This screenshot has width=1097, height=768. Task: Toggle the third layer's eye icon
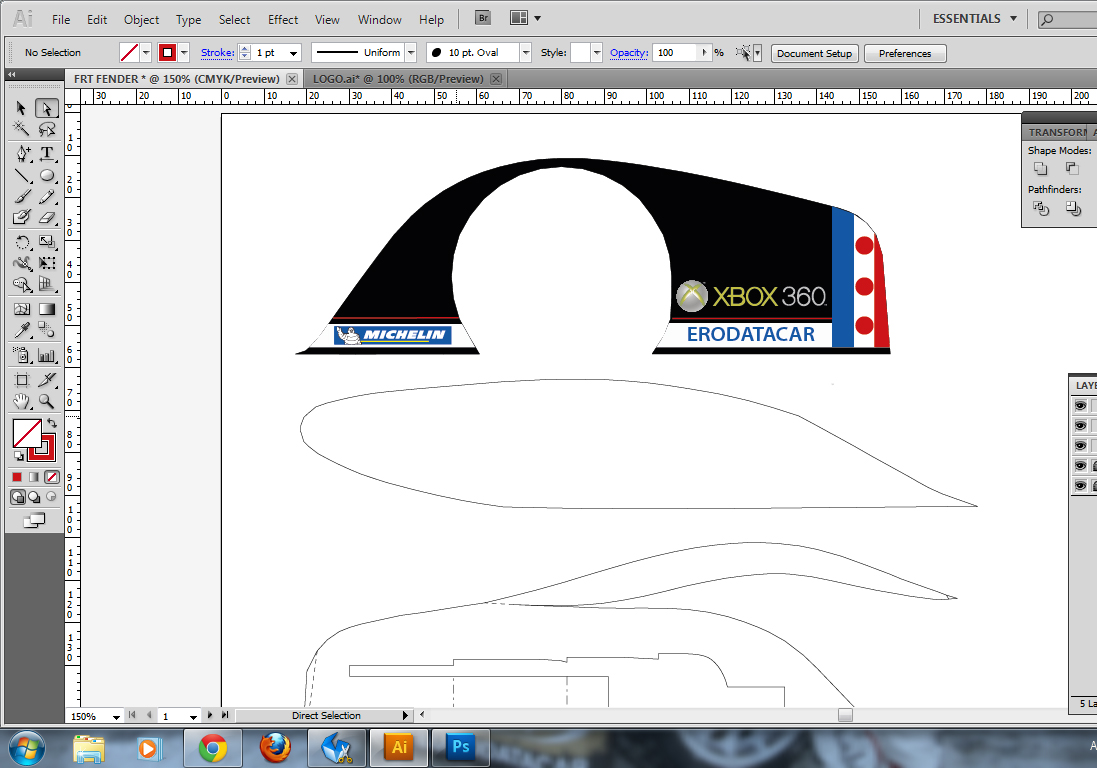pyautogui.click(x=1080, y=446)
